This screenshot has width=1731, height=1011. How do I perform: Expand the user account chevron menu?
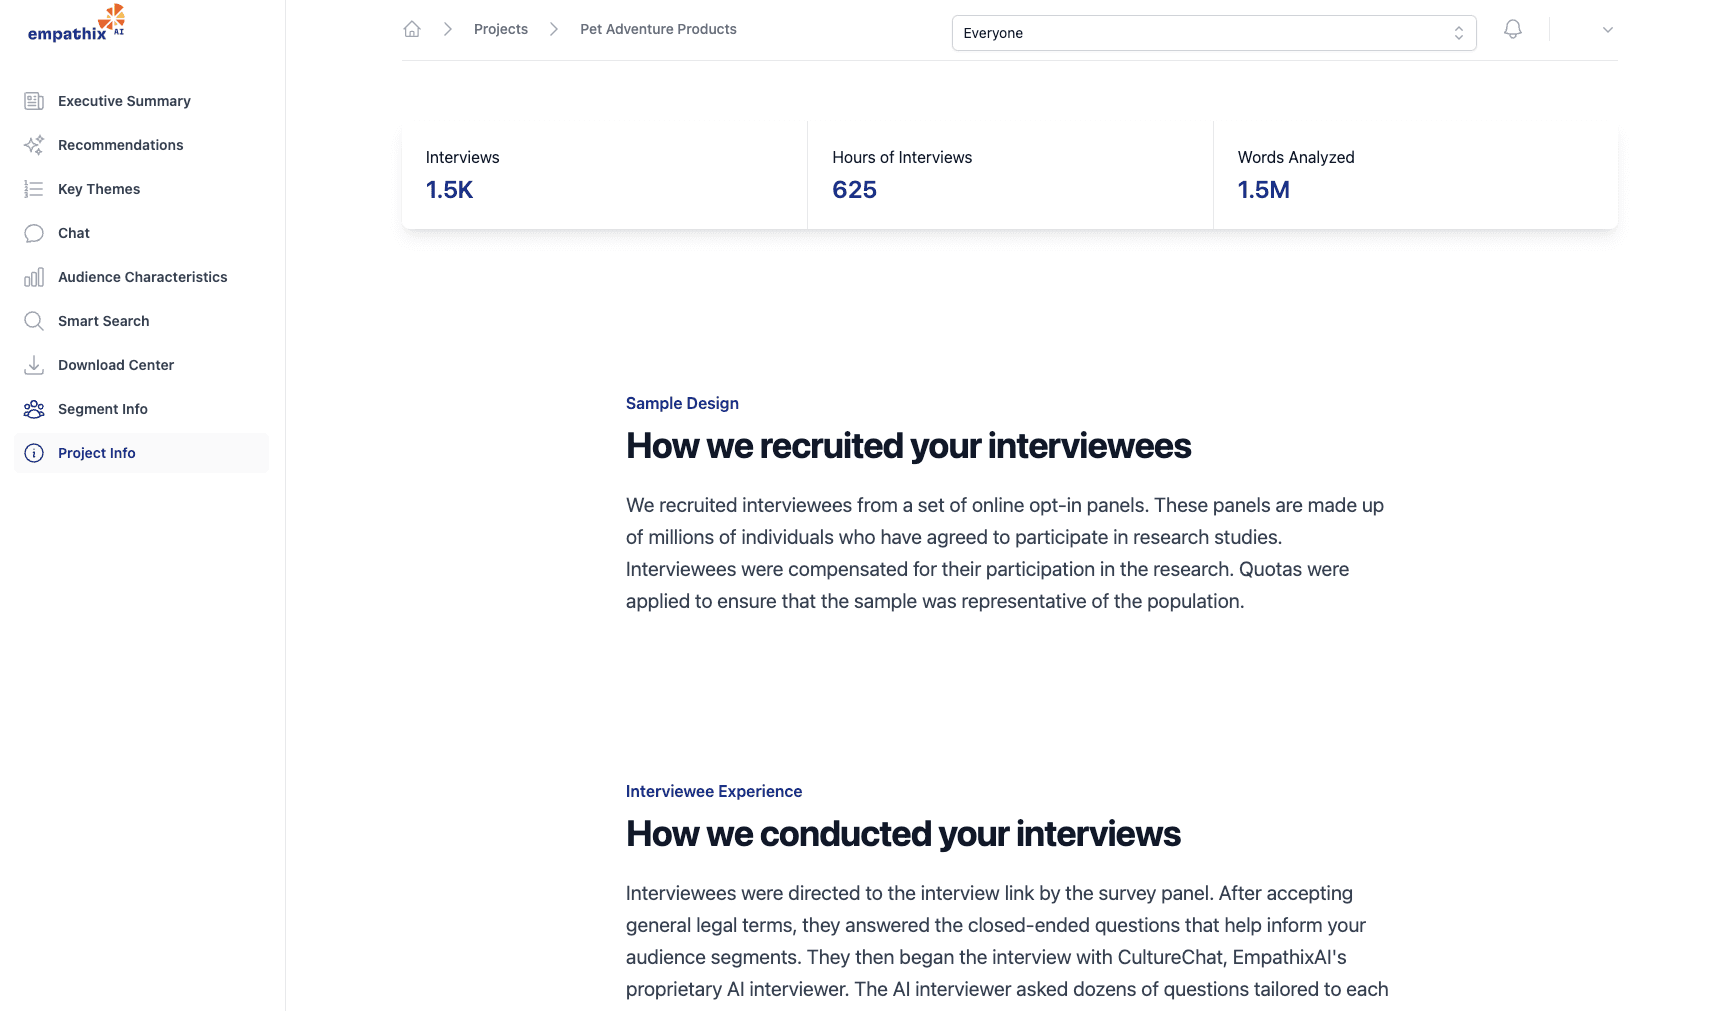(x=1607, y=30)
